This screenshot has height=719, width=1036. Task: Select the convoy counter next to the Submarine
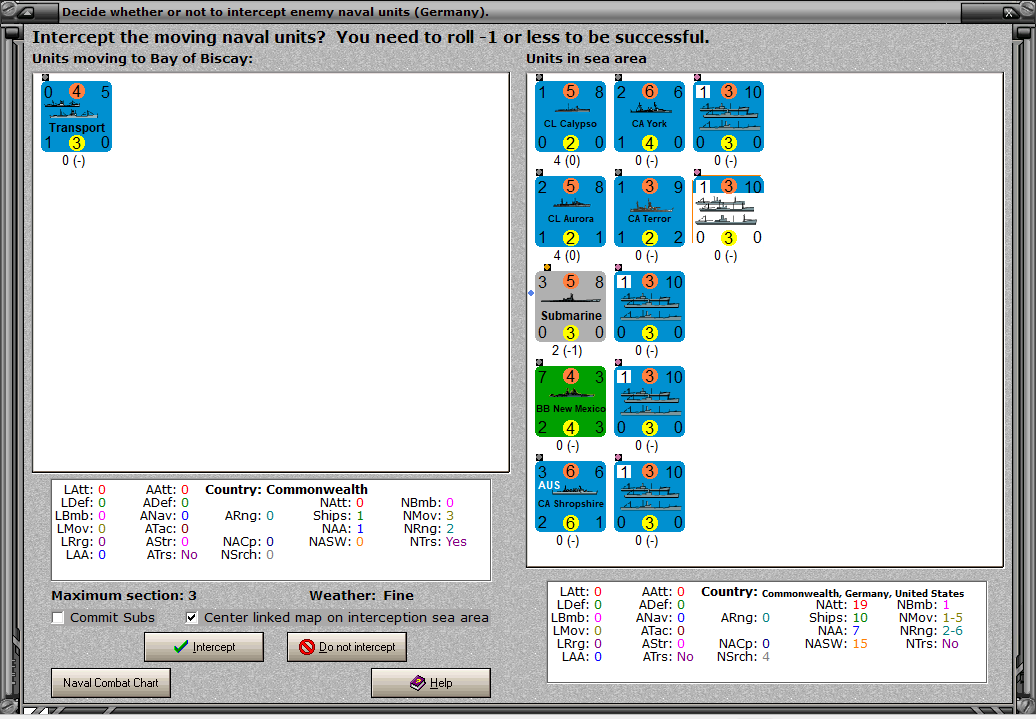[648, 305]
